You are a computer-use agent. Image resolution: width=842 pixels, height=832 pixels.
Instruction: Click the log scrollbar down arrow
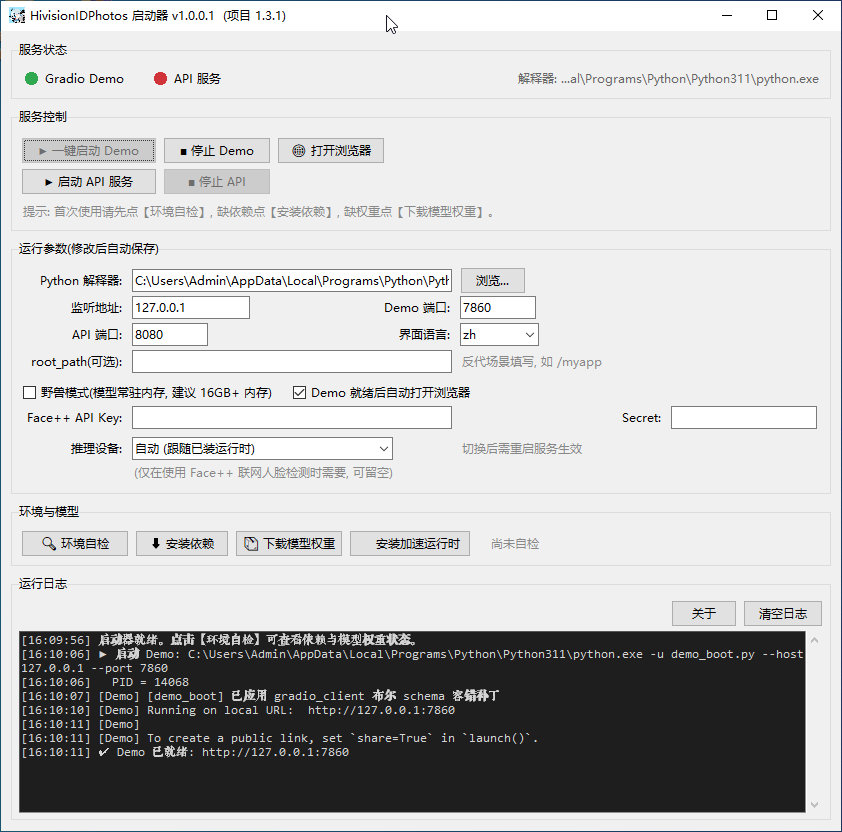click(x=814, y=804)
